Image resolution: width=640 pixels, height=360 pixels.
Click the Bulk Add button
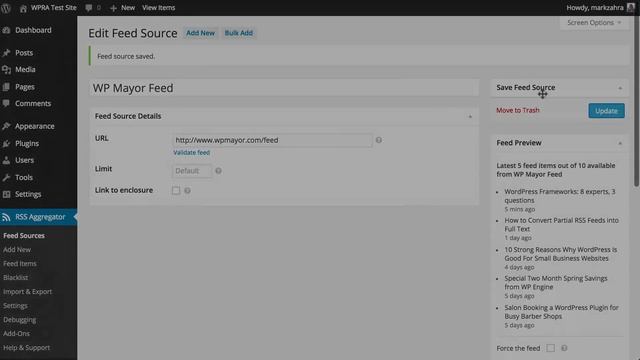tap(239, 33)
